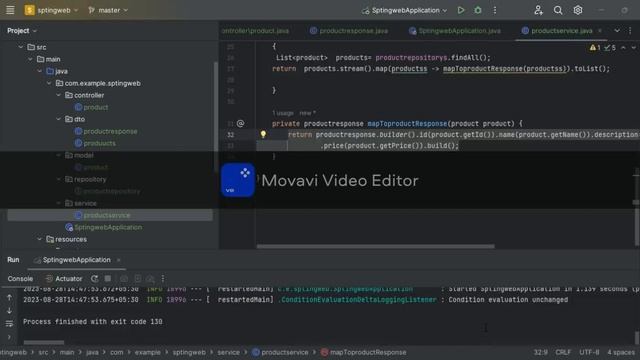Collapse the dto package
The height and width of the screenshot is (360, 640).
pyautogui.click(x=58, y=119)
